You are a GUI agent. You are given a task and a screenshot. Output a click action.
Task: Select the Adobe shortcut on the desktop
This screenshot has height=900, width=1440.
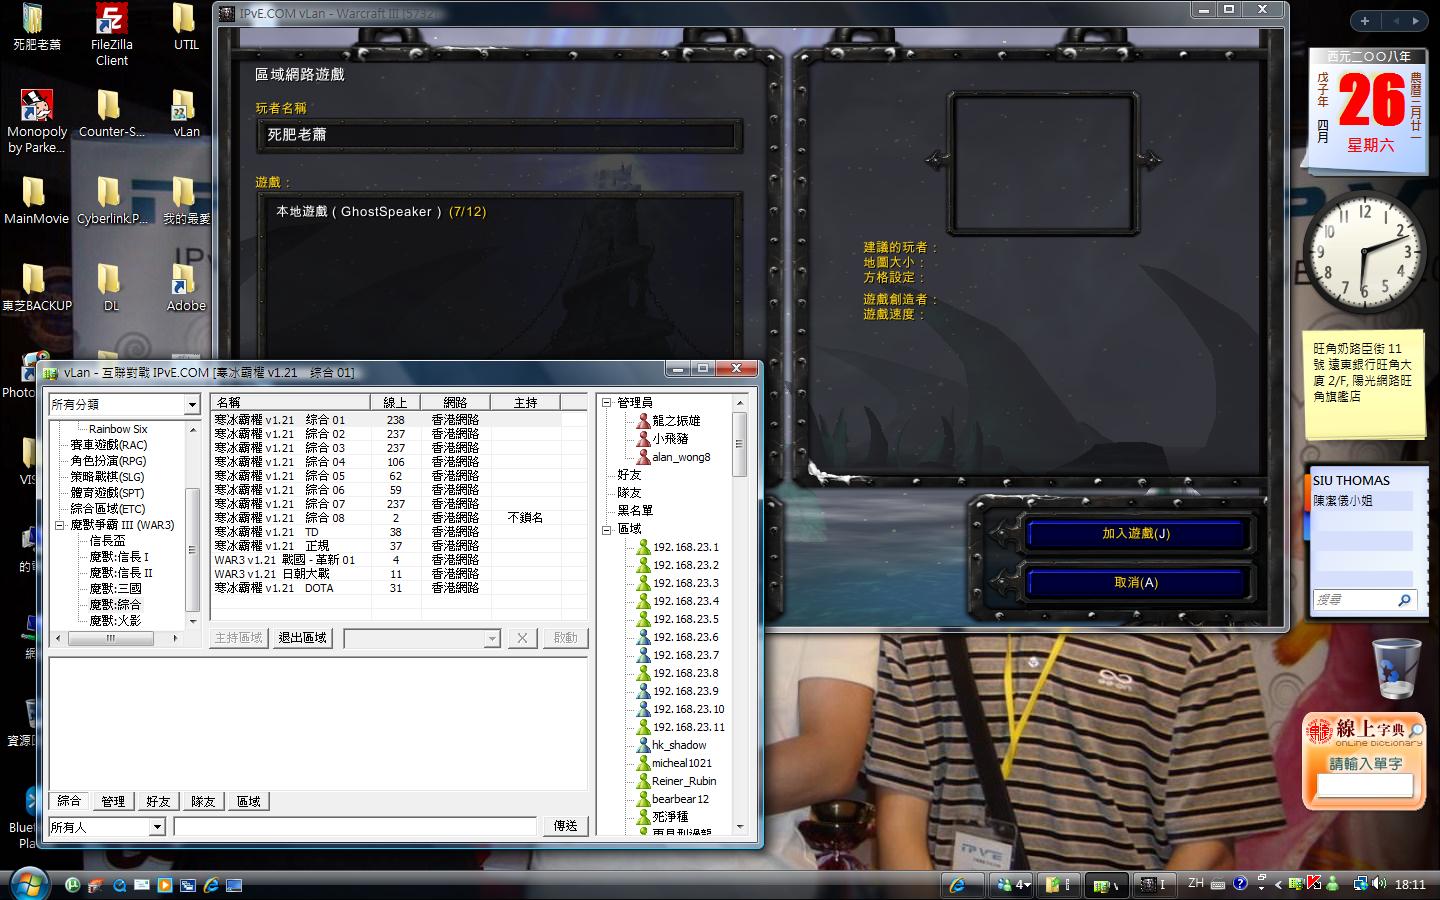click(186, 288)
